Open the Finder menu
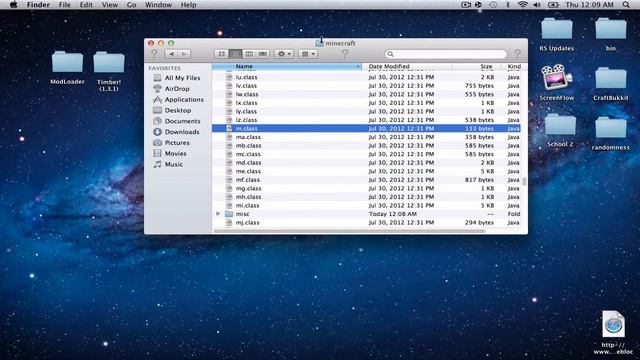Screen dimensions: 640x360 [x=38, y=5]
